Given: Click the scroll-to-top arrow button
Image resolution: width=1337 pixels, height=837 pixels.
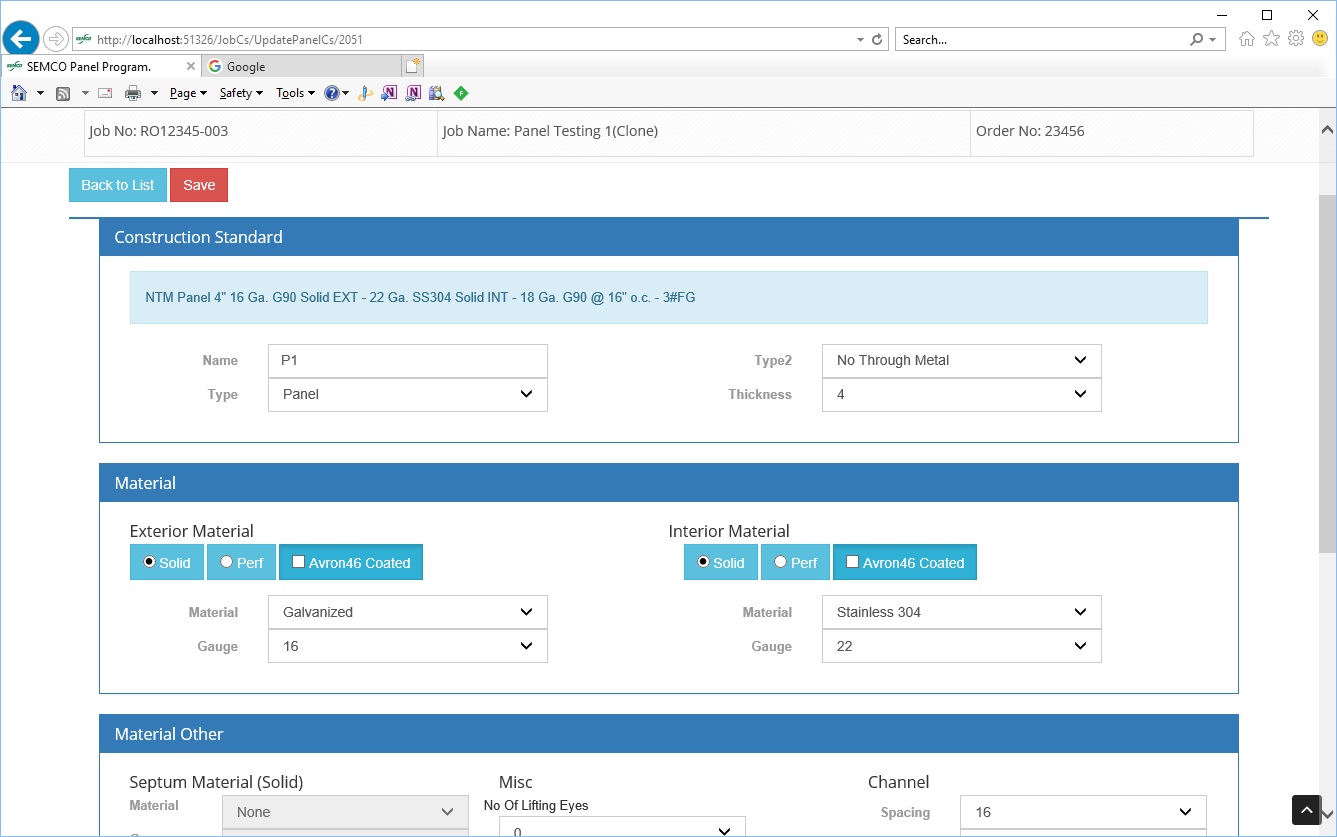Looking at the screenshot, I should tap(1306, 809).
